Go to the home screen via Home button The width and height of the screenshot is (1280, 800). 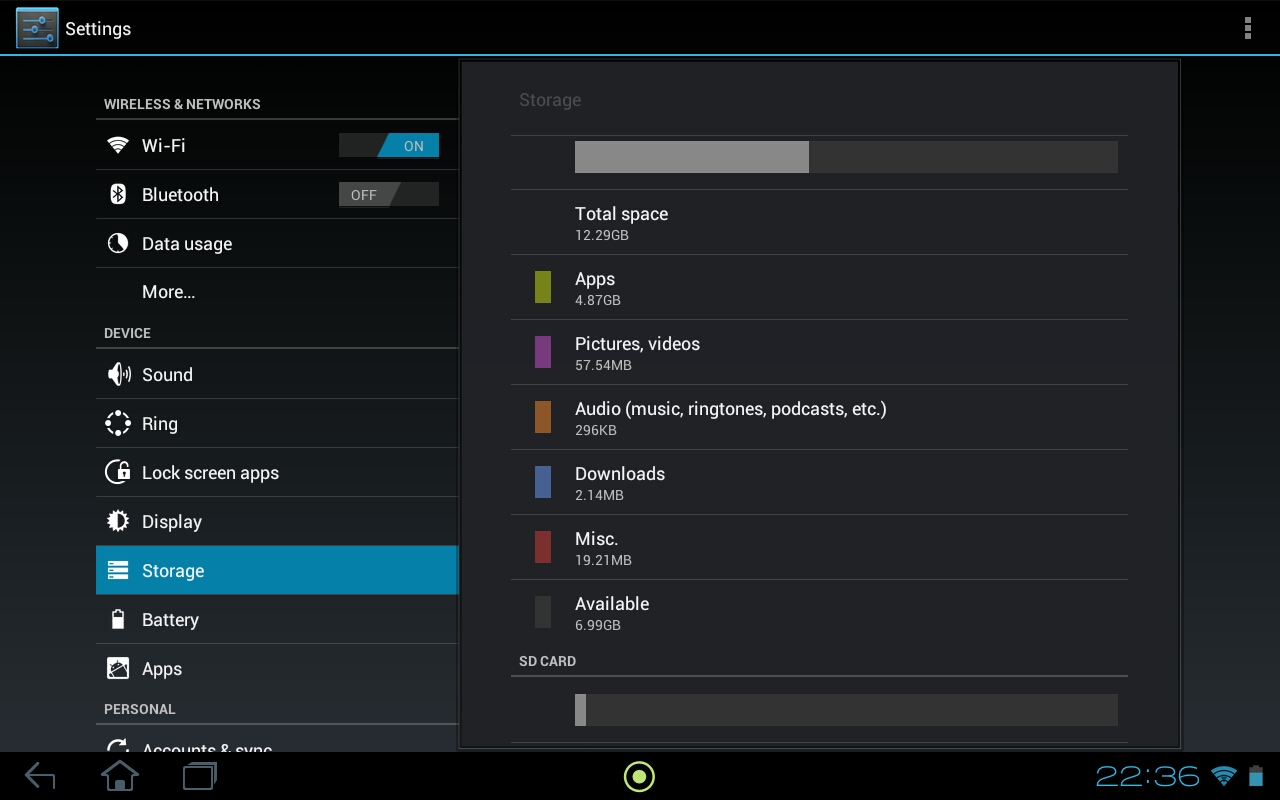(120, 776)
